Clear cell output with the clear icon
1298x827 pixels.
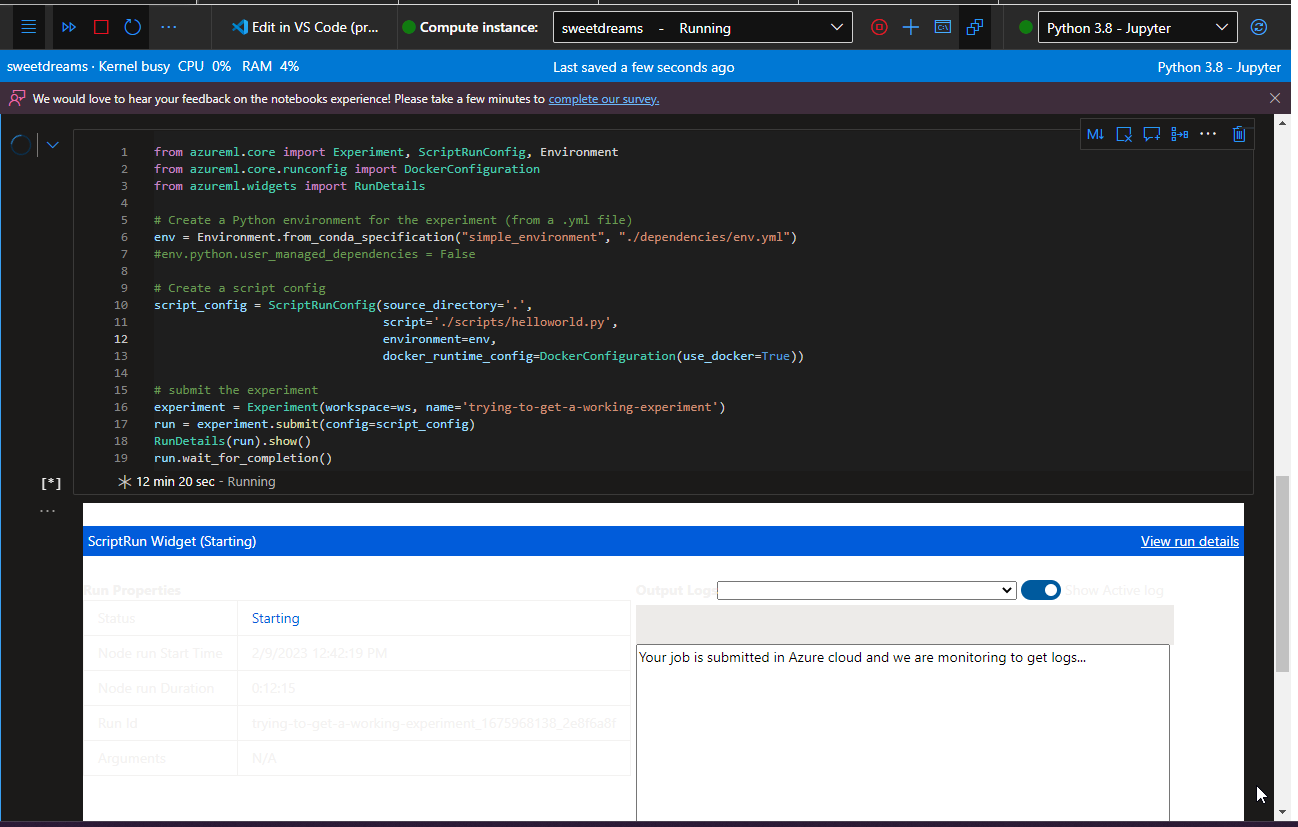pos(1124,133)
